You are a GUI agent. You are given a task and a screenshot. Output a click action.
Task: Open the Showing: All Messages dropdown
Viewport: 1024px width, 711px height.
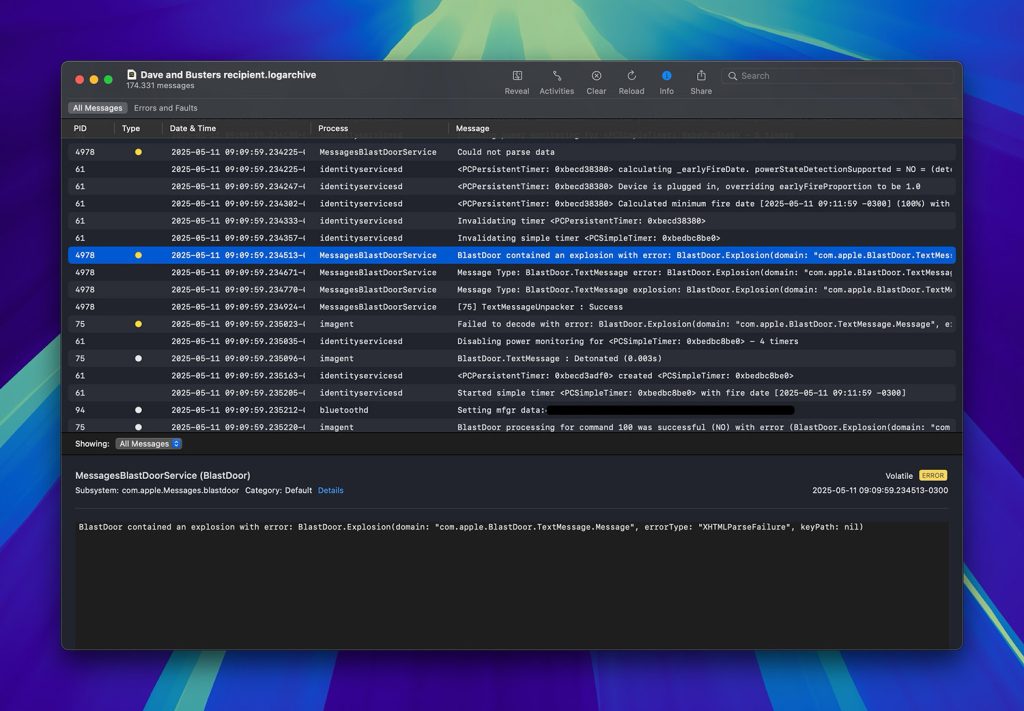tap(150, 443)
